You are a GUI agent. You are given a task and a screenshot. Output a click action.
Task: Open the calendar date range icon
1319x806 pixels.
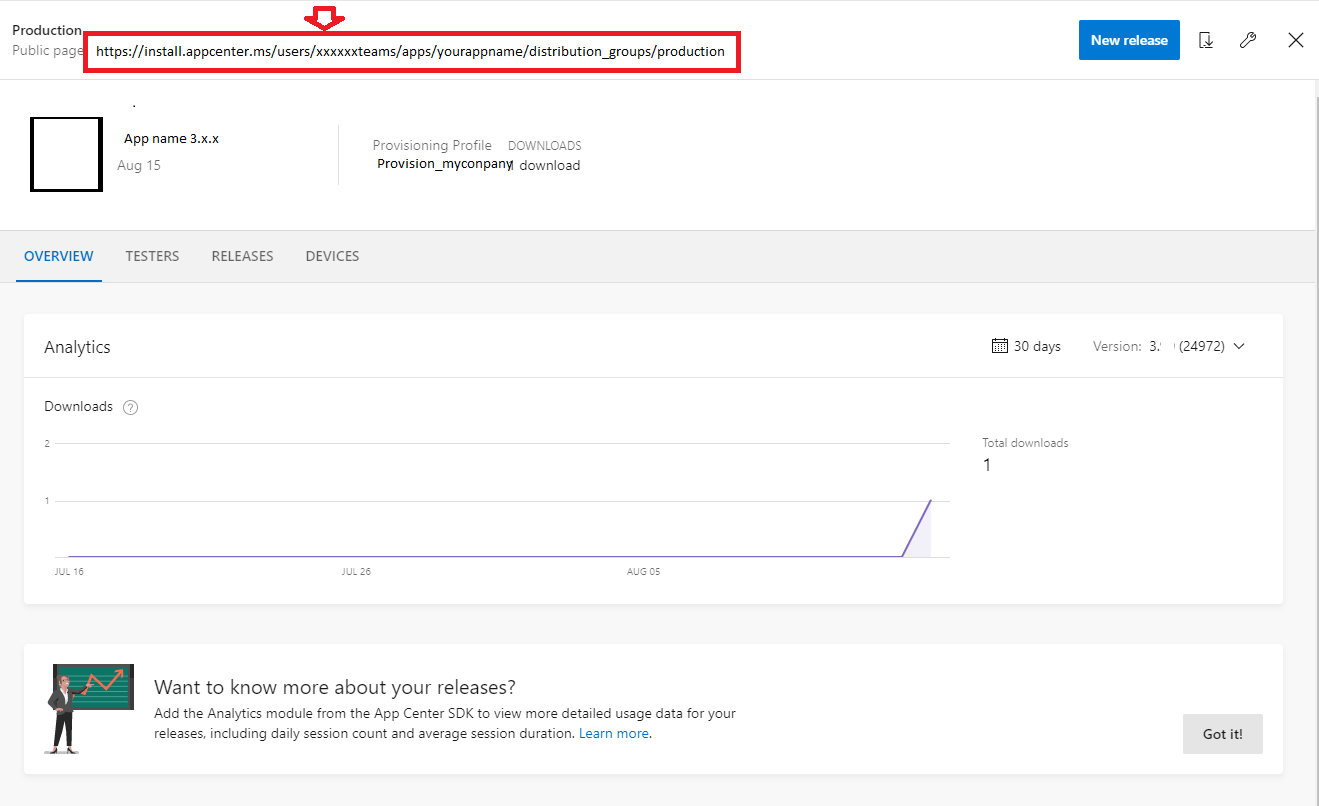tap(998, 345)
